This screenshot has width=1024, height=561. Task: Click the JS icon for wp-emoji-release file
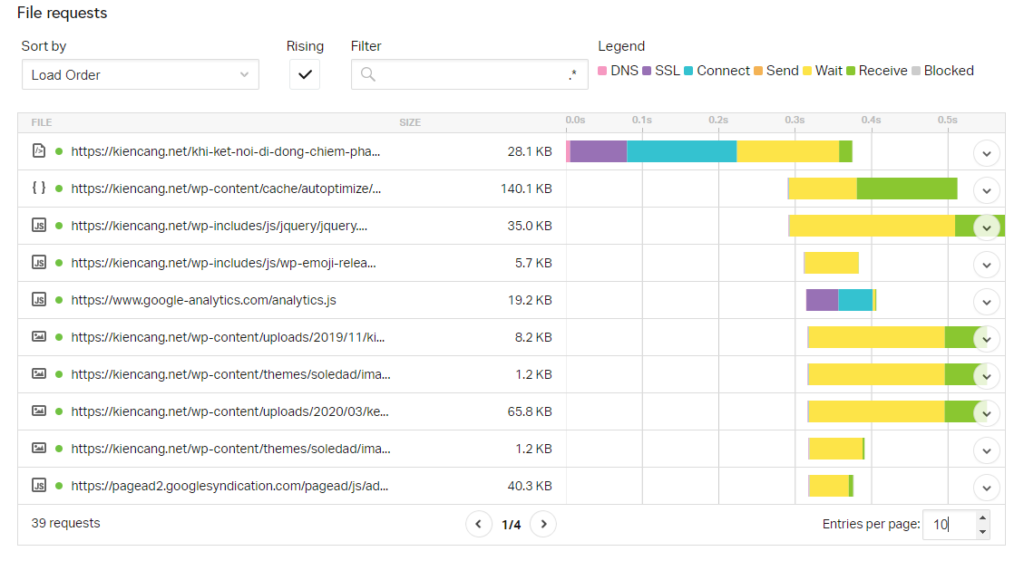pyautogui.click(x=39, y=263)
